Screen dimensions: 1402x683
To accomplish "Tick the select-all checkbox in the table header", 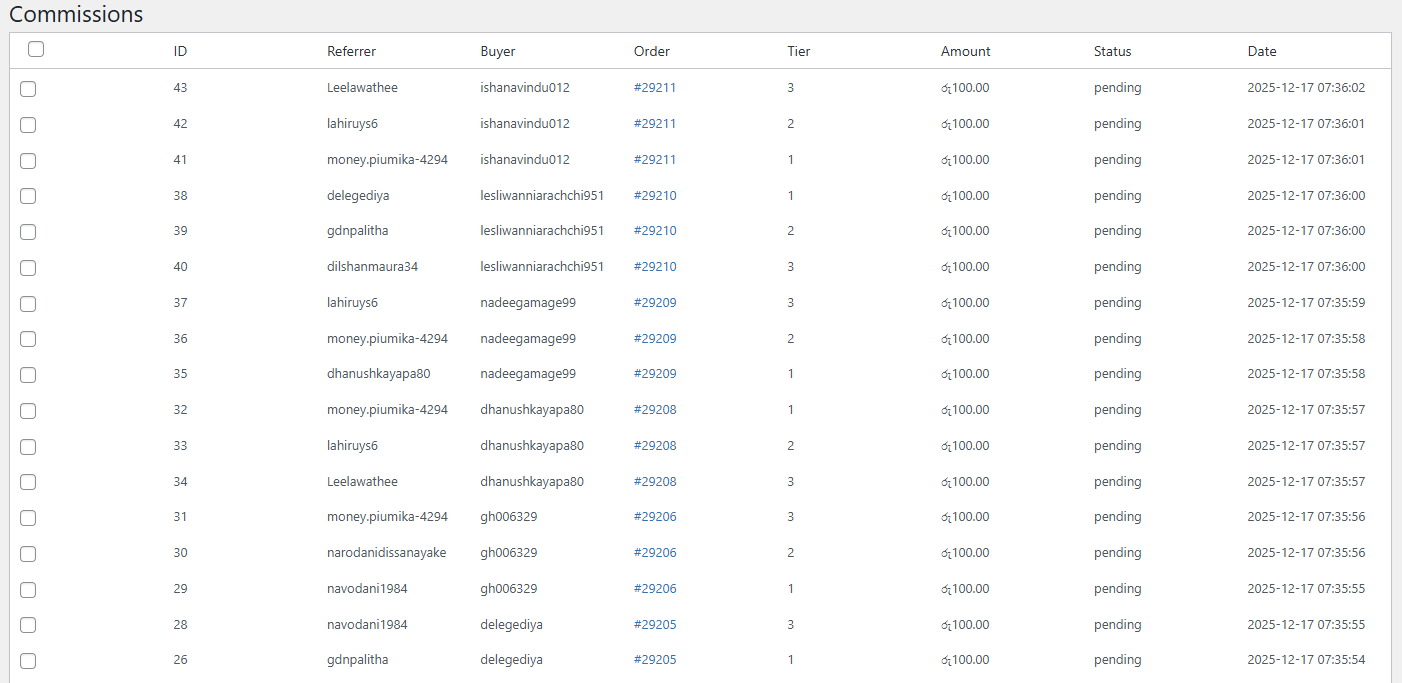I will coord(36,49).
